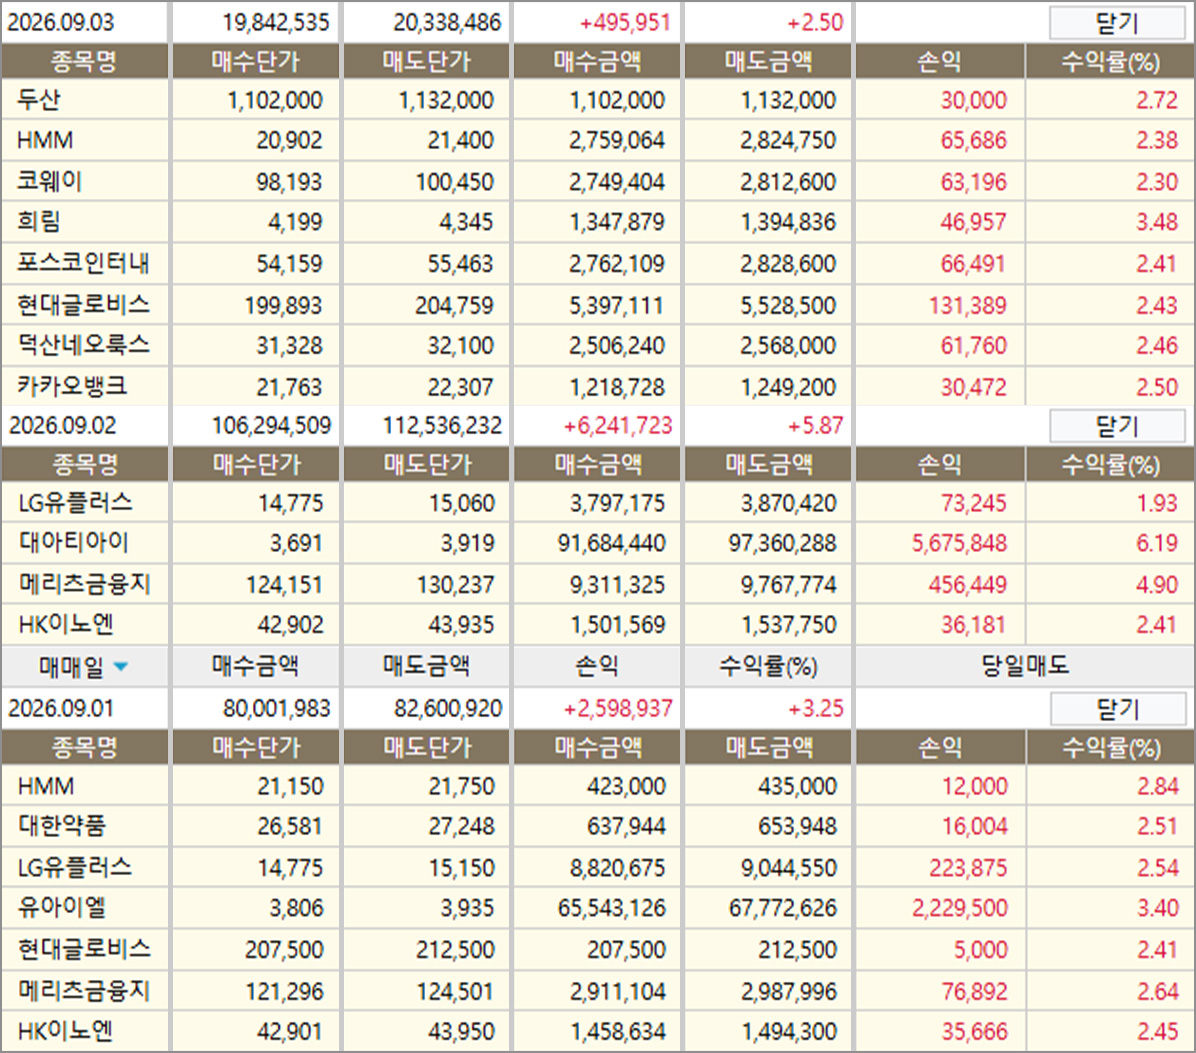1196x1053 pixels.
Task: Select LG유플러스 with sell price 15,060
Action: (76, 502)
